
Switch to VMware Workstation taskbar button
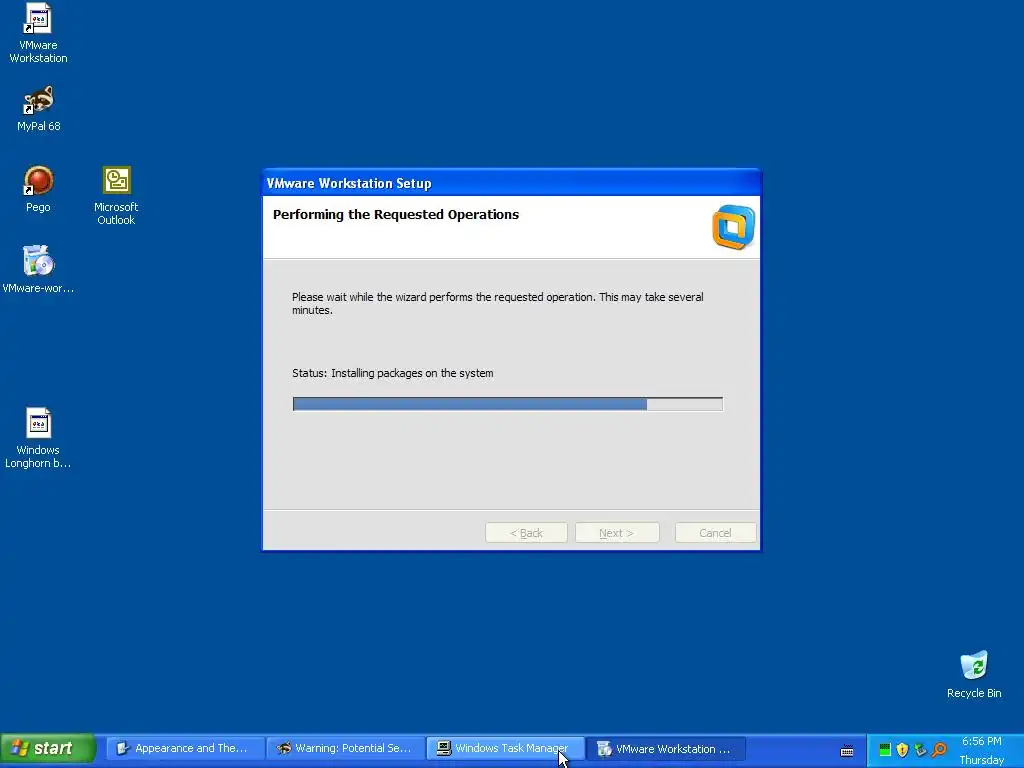click(665, 748)
